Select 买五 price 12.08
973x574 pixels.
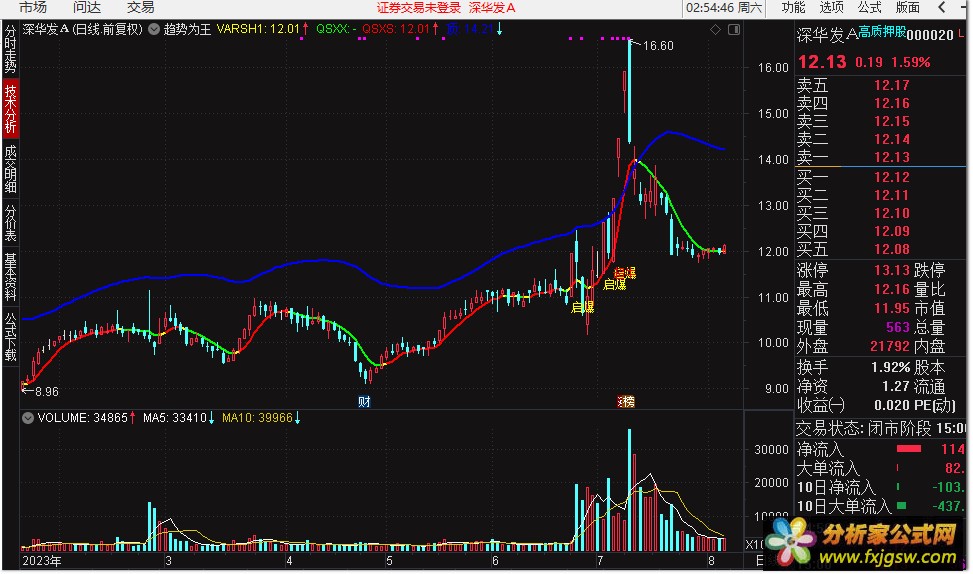coord(892,249)
